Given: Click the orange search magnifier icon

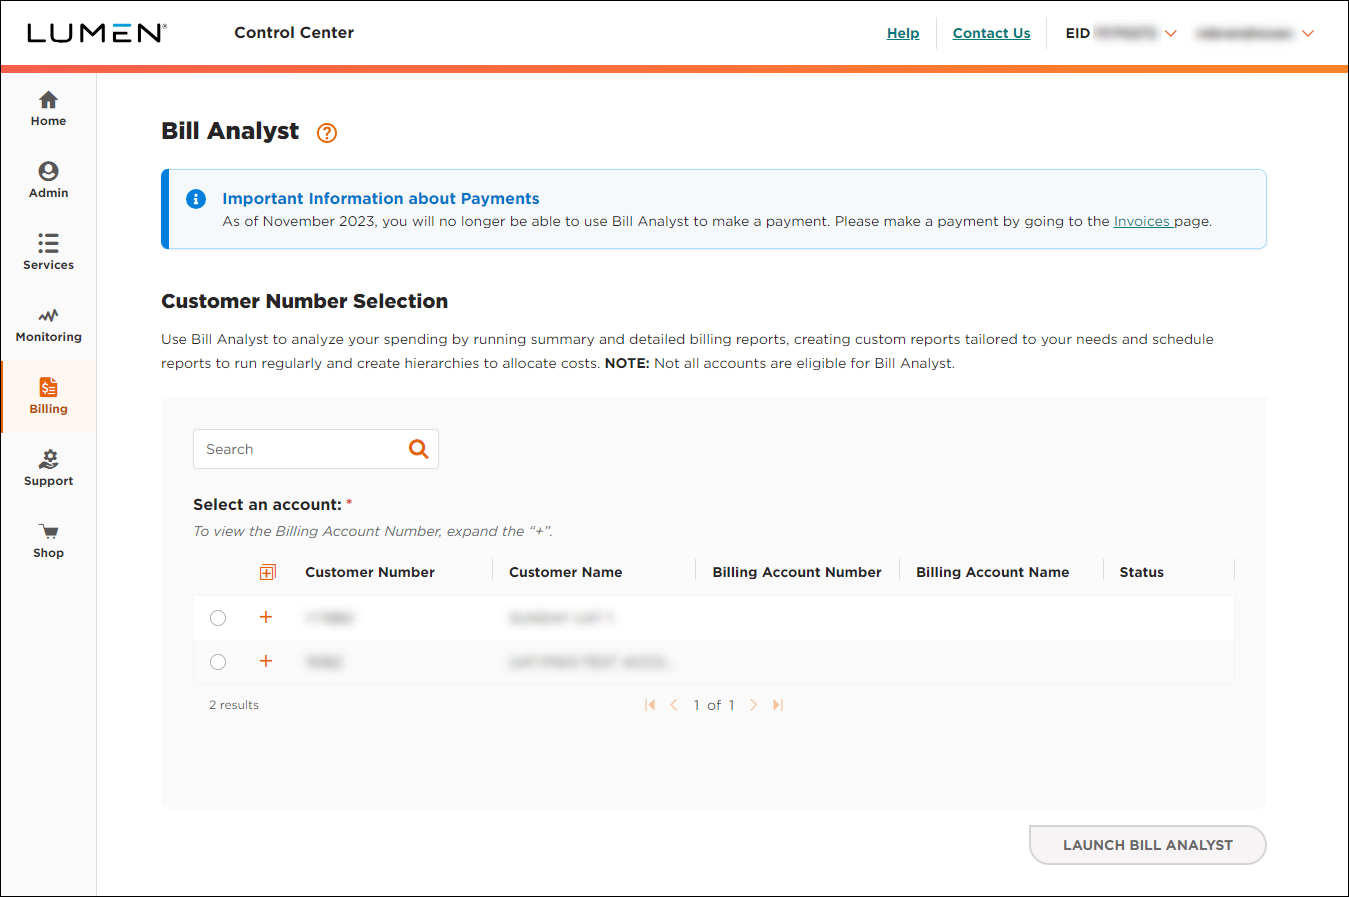Looking at the screenshot, I should click(x=419, y=449).
